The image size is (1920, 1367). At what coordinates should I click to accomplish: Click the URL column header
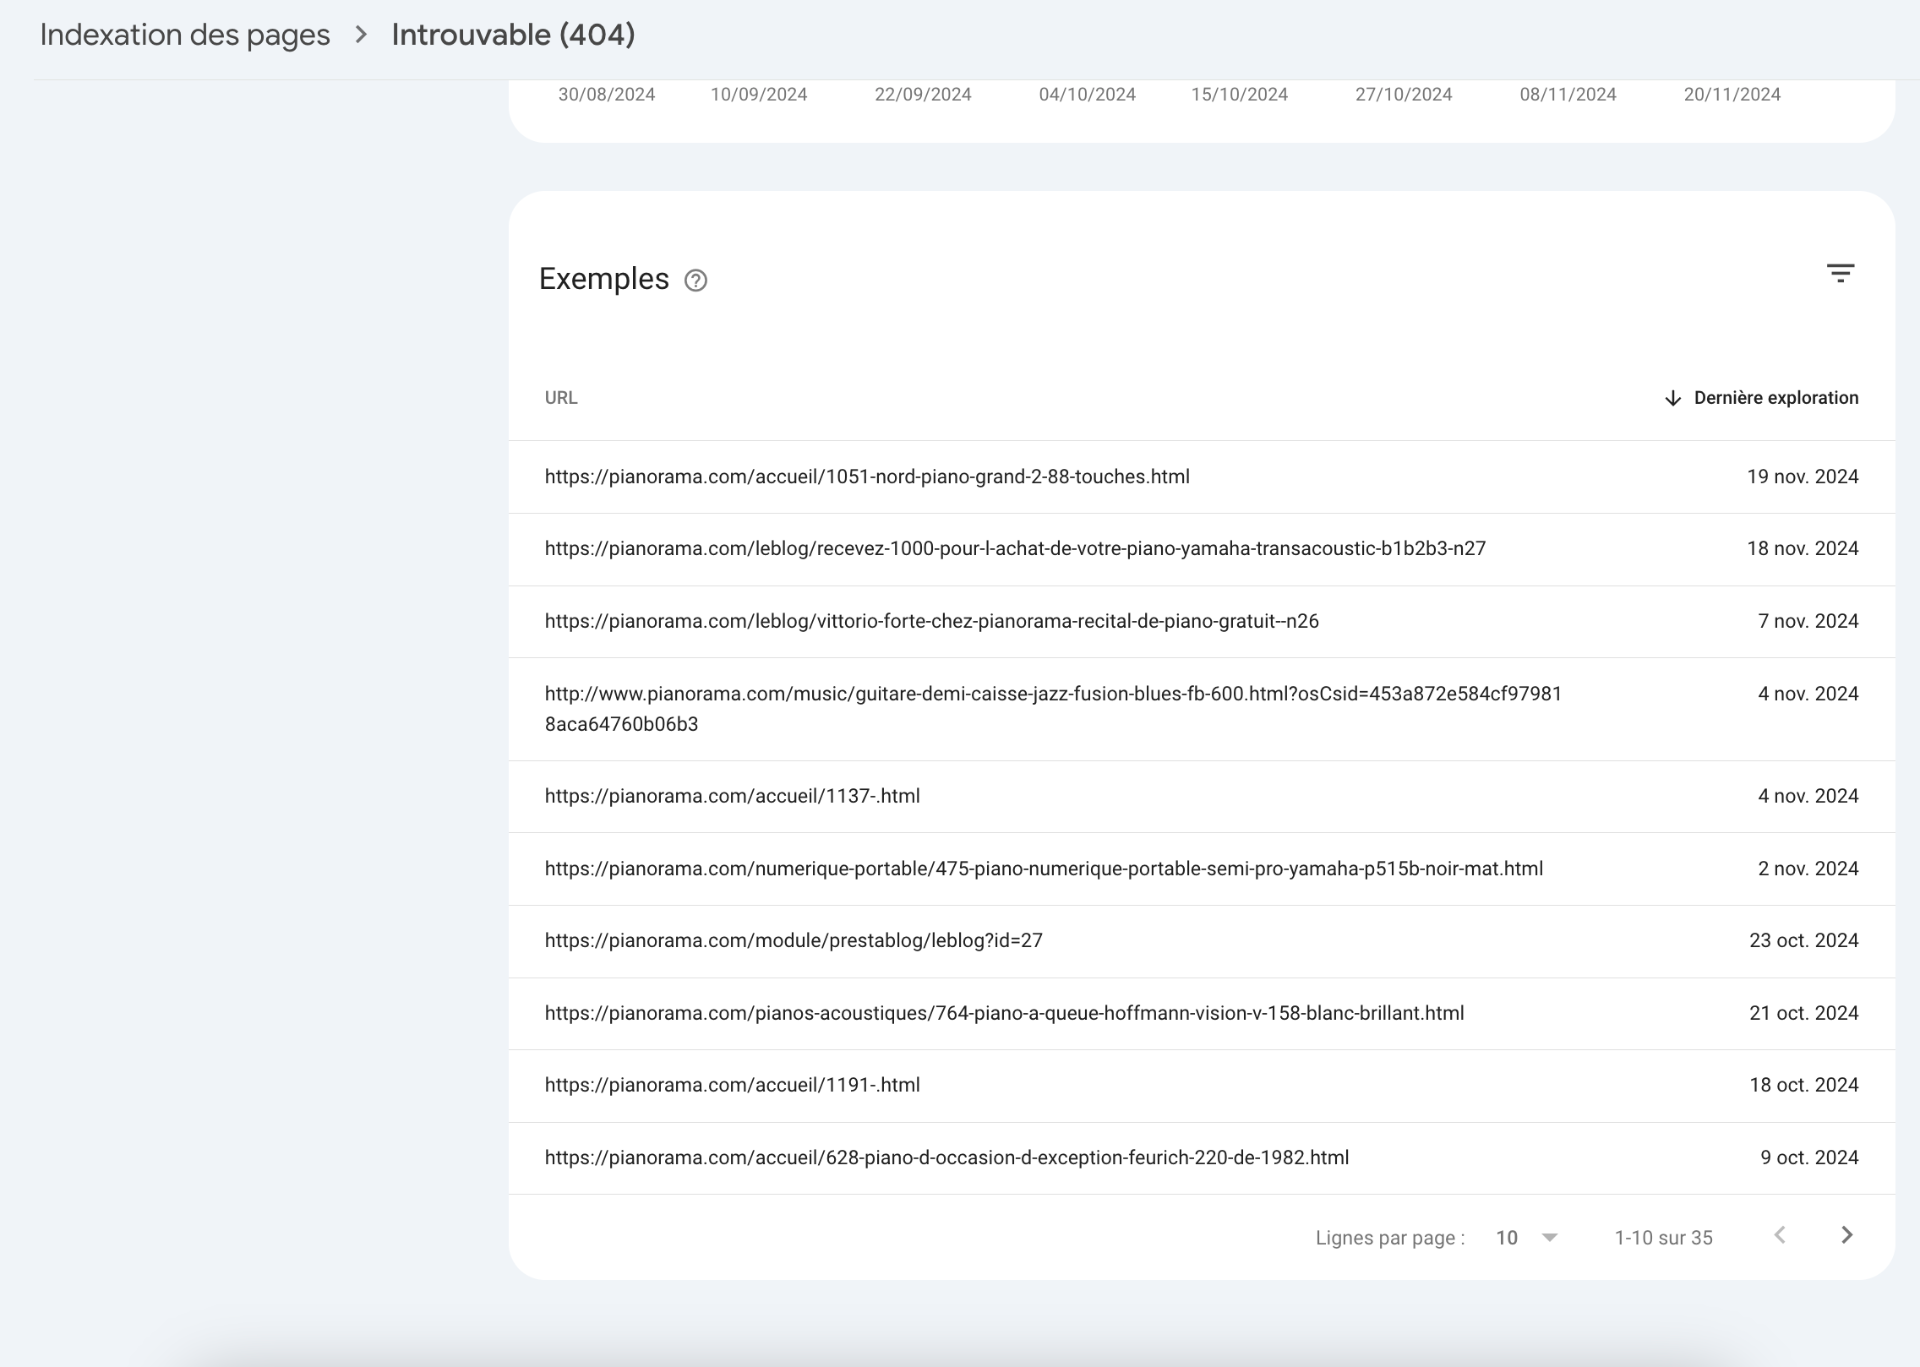click(x=561, y=398)
